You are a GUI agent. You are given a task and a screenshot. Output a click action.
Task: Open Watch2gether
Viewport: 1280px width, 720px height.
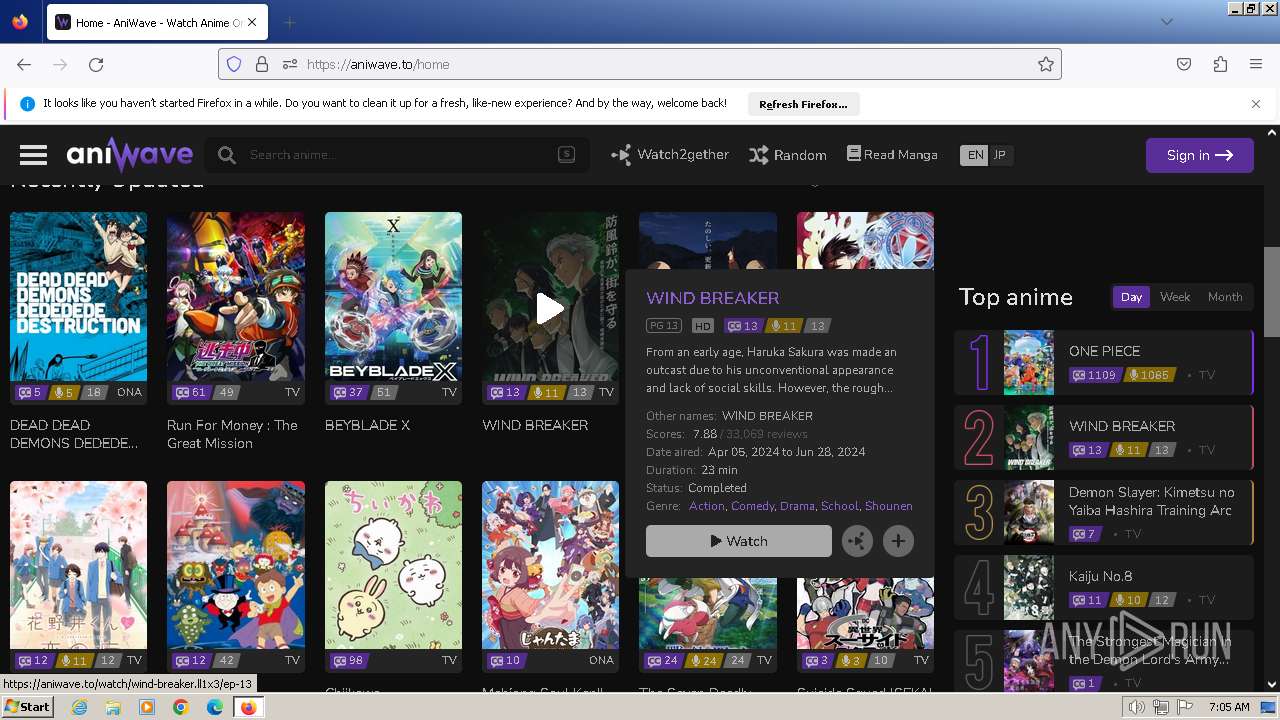(x=670, y=155)
